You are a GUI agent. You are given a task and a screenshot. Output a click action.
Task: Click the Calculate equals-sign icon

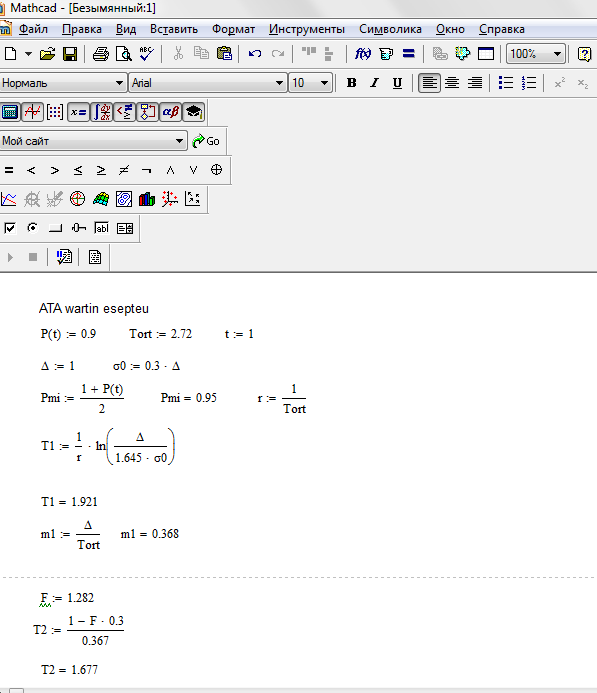[x=409, y=54]
